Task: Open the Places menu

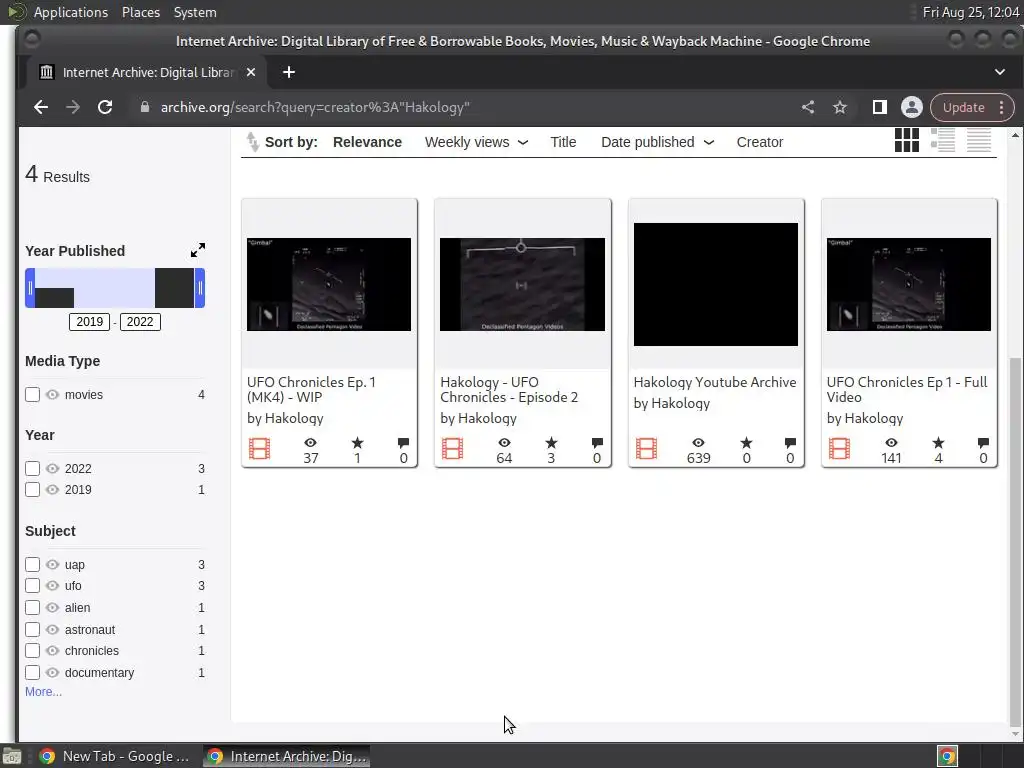Action: (140, 12)
